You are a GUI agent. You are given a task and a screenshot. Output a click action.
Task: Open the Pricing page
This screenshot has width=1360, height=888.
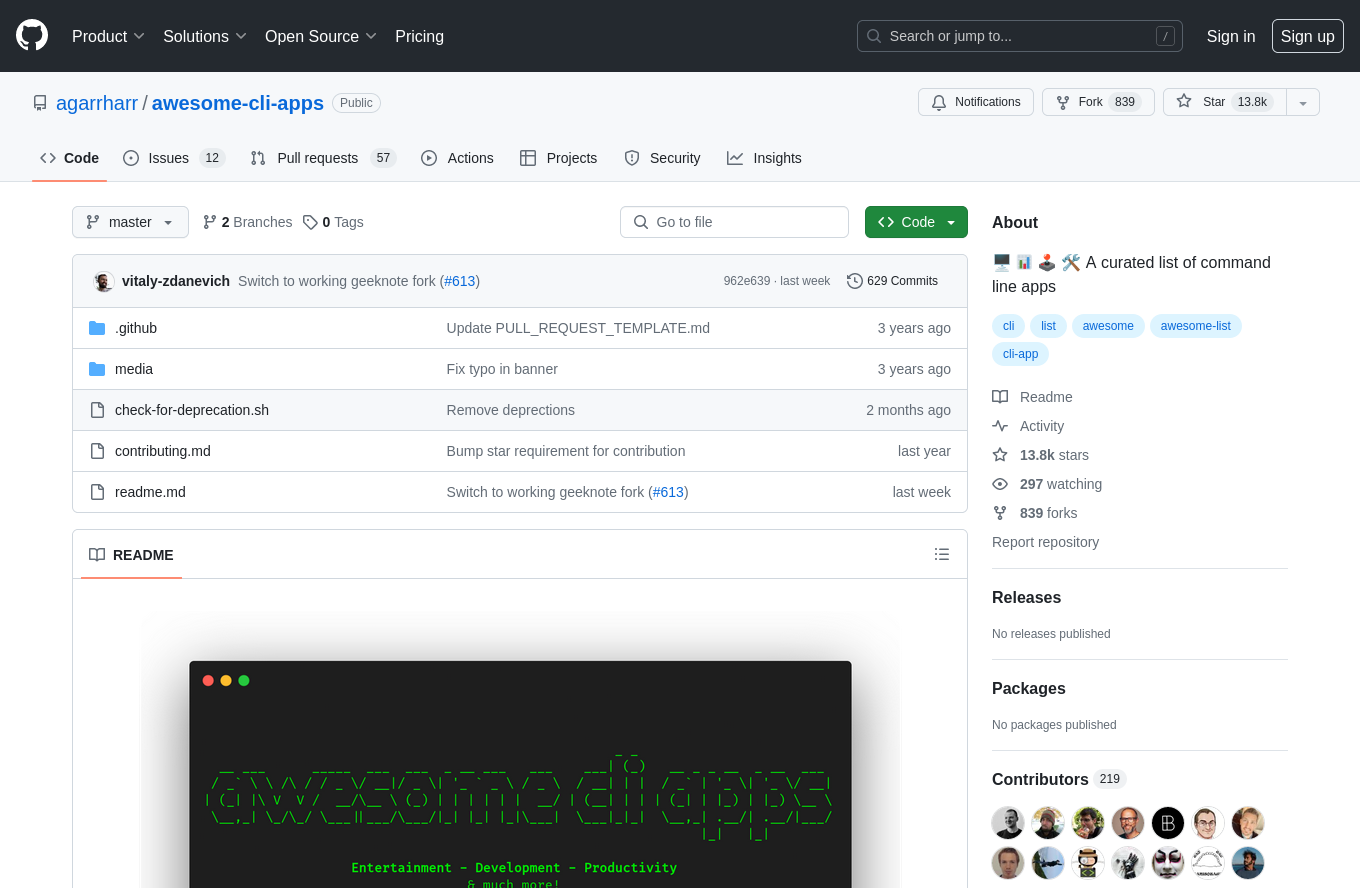419,36
